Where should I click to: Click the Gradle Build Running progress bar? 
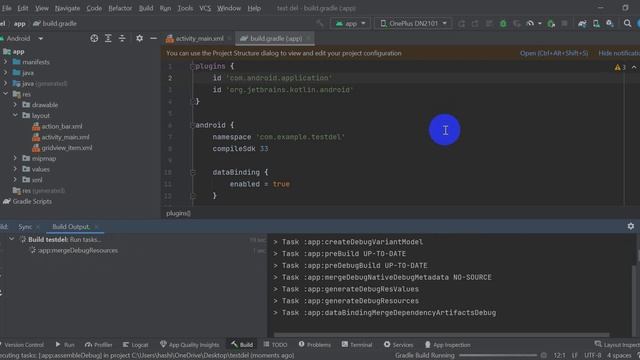point(498,356)
